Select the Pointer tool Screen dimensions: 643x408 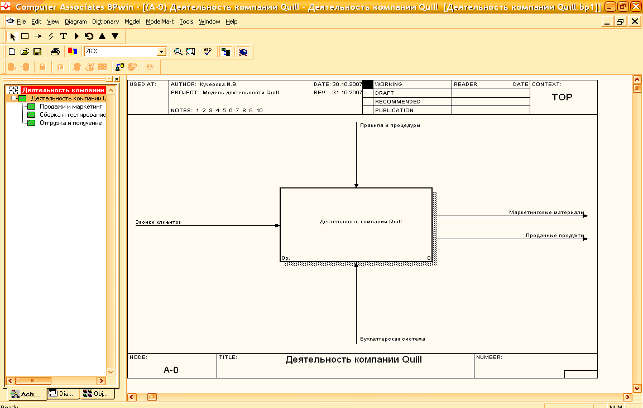[x=12, y=36]
